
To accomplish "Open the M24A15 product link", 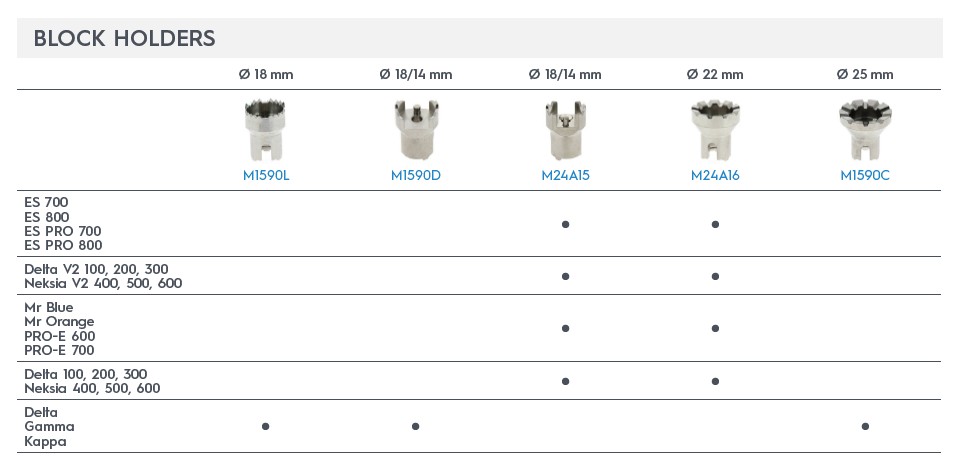I will coord(566,176).
